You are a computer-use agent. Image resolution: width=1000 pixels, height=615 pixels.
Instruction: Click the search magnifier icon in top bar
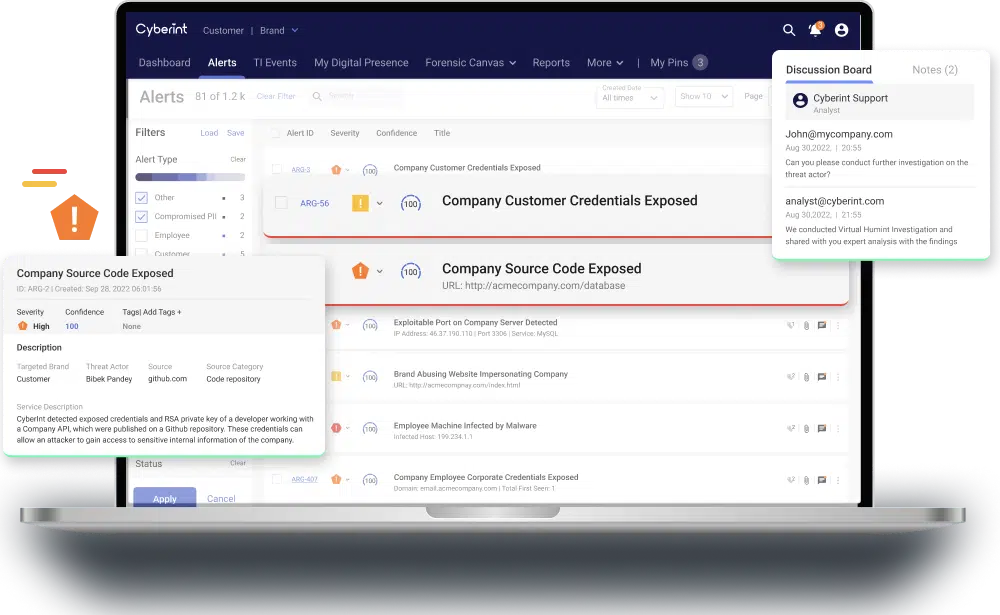[x=789, y=30]
